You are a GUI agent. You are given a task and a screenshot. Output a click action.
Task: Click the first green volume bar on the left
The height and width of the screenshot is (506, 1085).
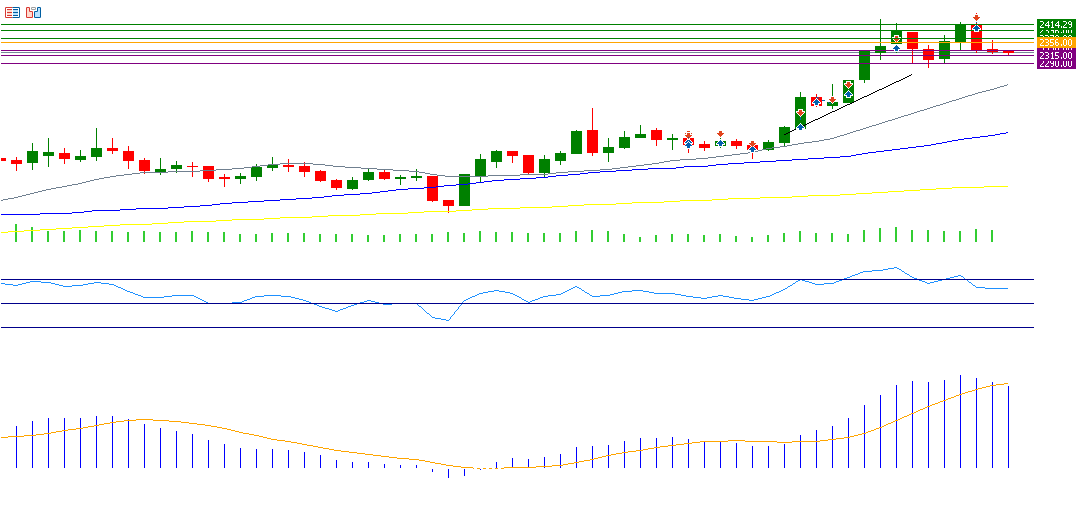pyautogui.click(x=16, y=233)
